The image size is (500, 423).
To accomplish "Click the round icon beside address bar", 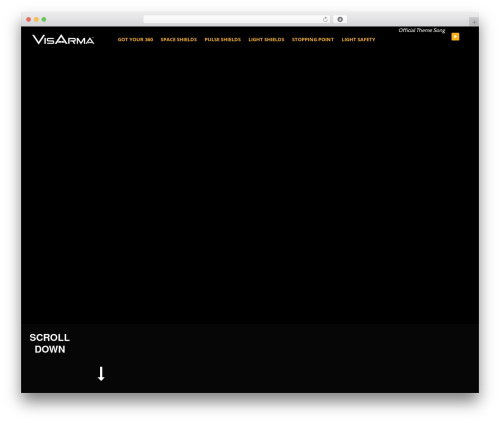I will (x=340, y=19).
